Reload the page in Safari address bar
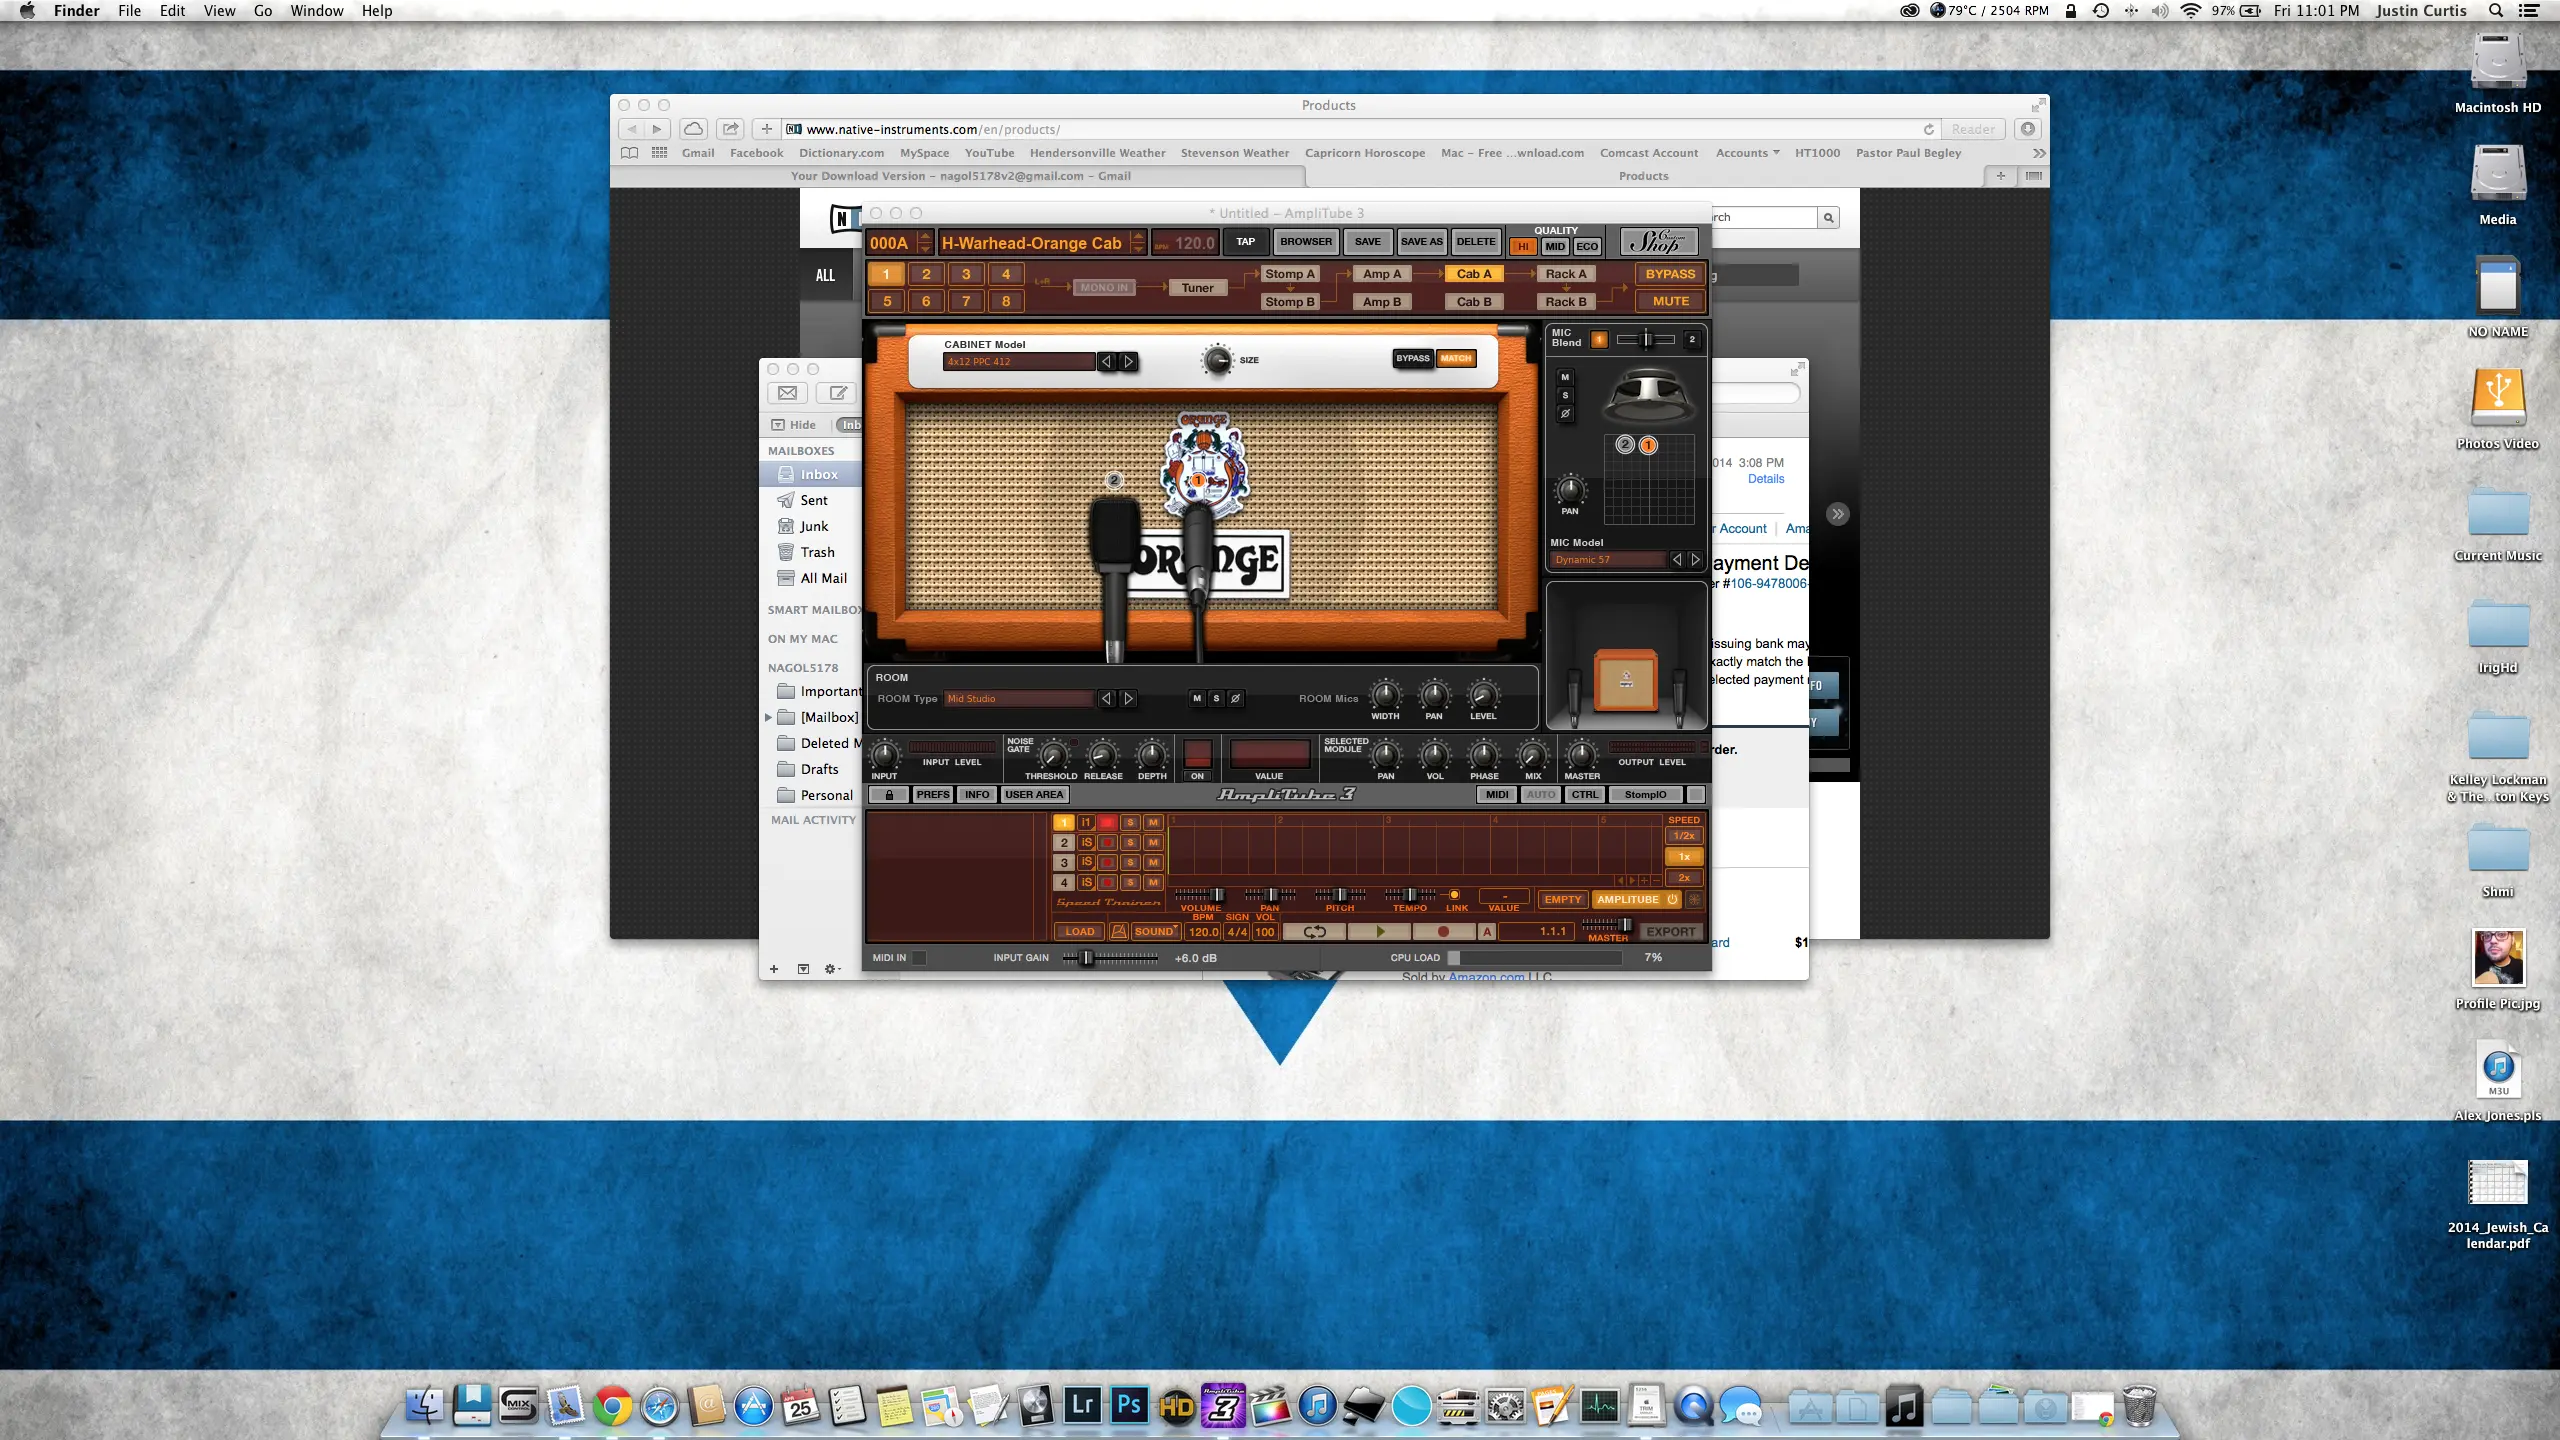 (1928, 129)
